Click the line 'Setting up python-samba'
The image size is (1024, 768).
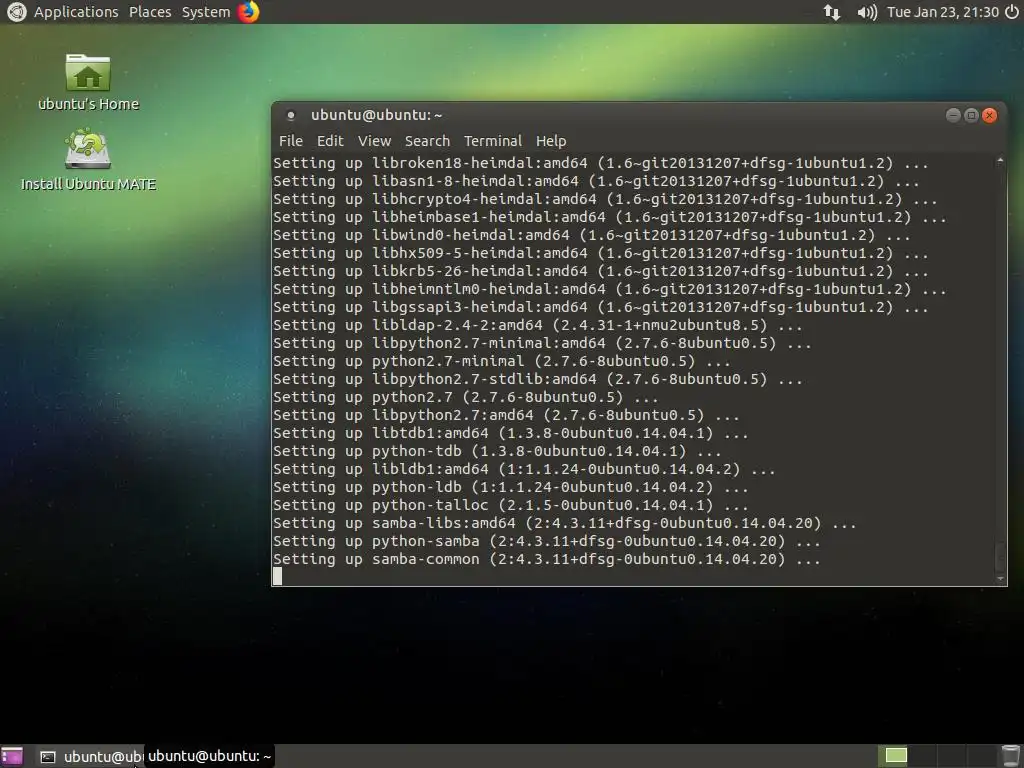tap(547, 541)
